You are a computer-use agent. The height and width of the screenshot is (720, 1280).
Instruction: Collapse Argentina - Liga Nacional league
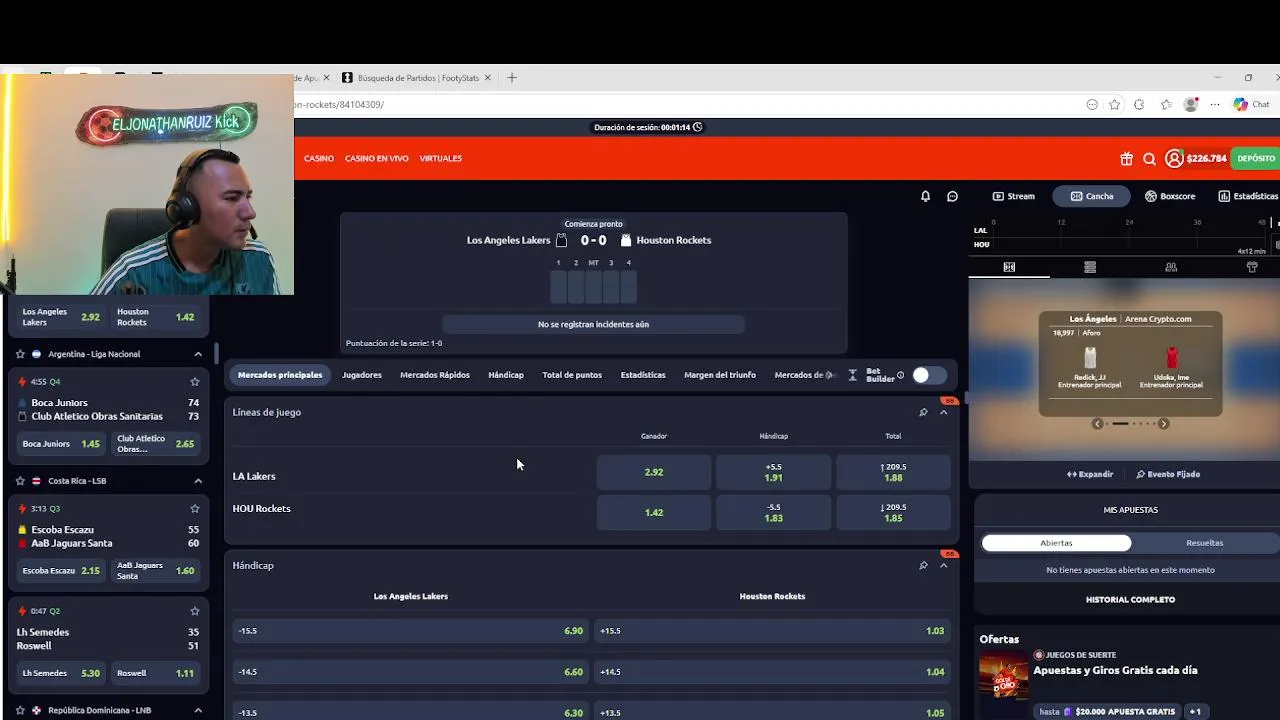(x=198, y=354)
